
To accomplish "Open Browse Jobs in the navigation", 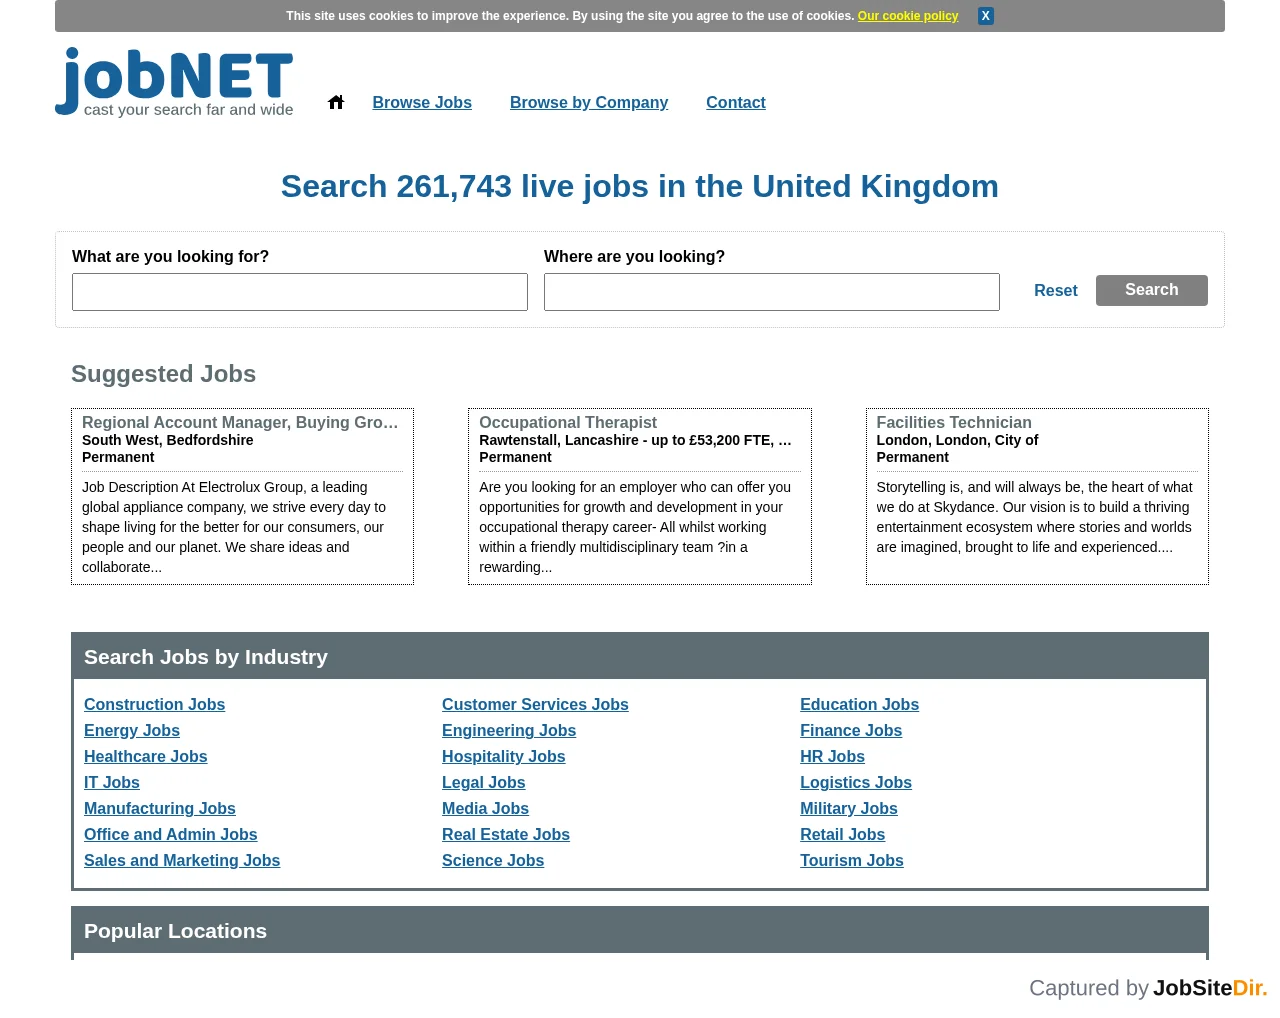I will point(422,102).
